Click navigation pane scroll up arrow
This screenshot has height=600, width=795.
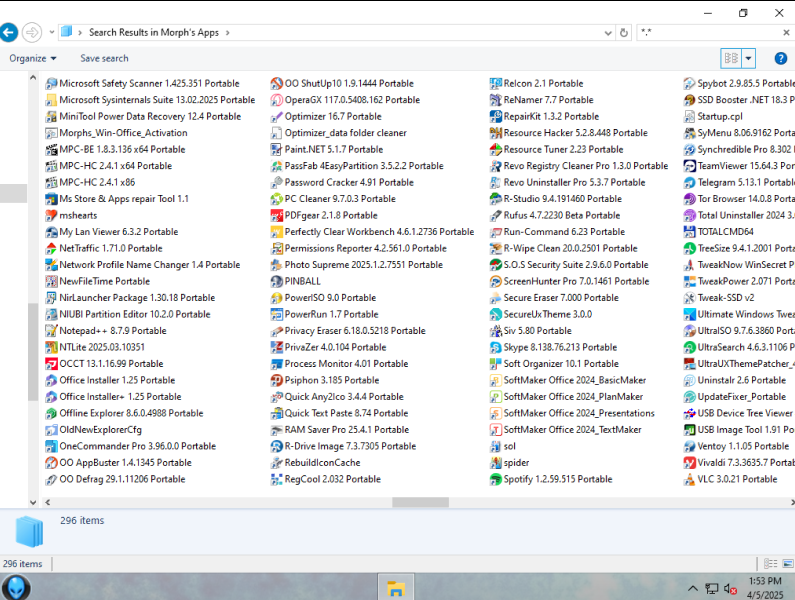coord(32,78)
